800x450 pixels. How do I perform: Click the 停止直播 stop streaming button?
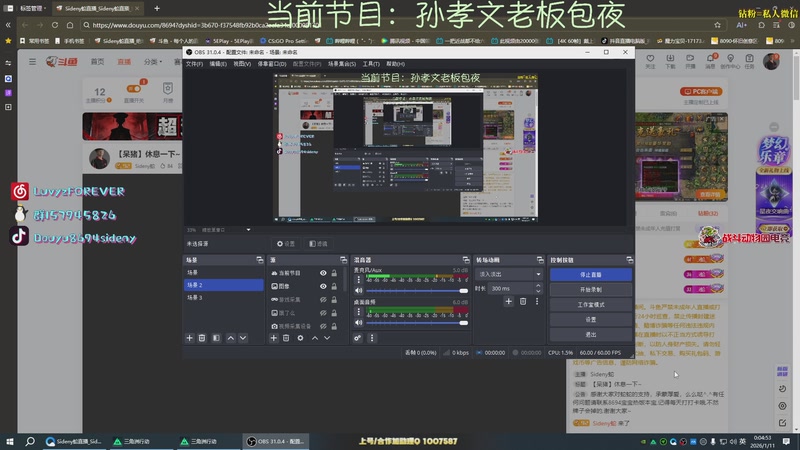591,274
